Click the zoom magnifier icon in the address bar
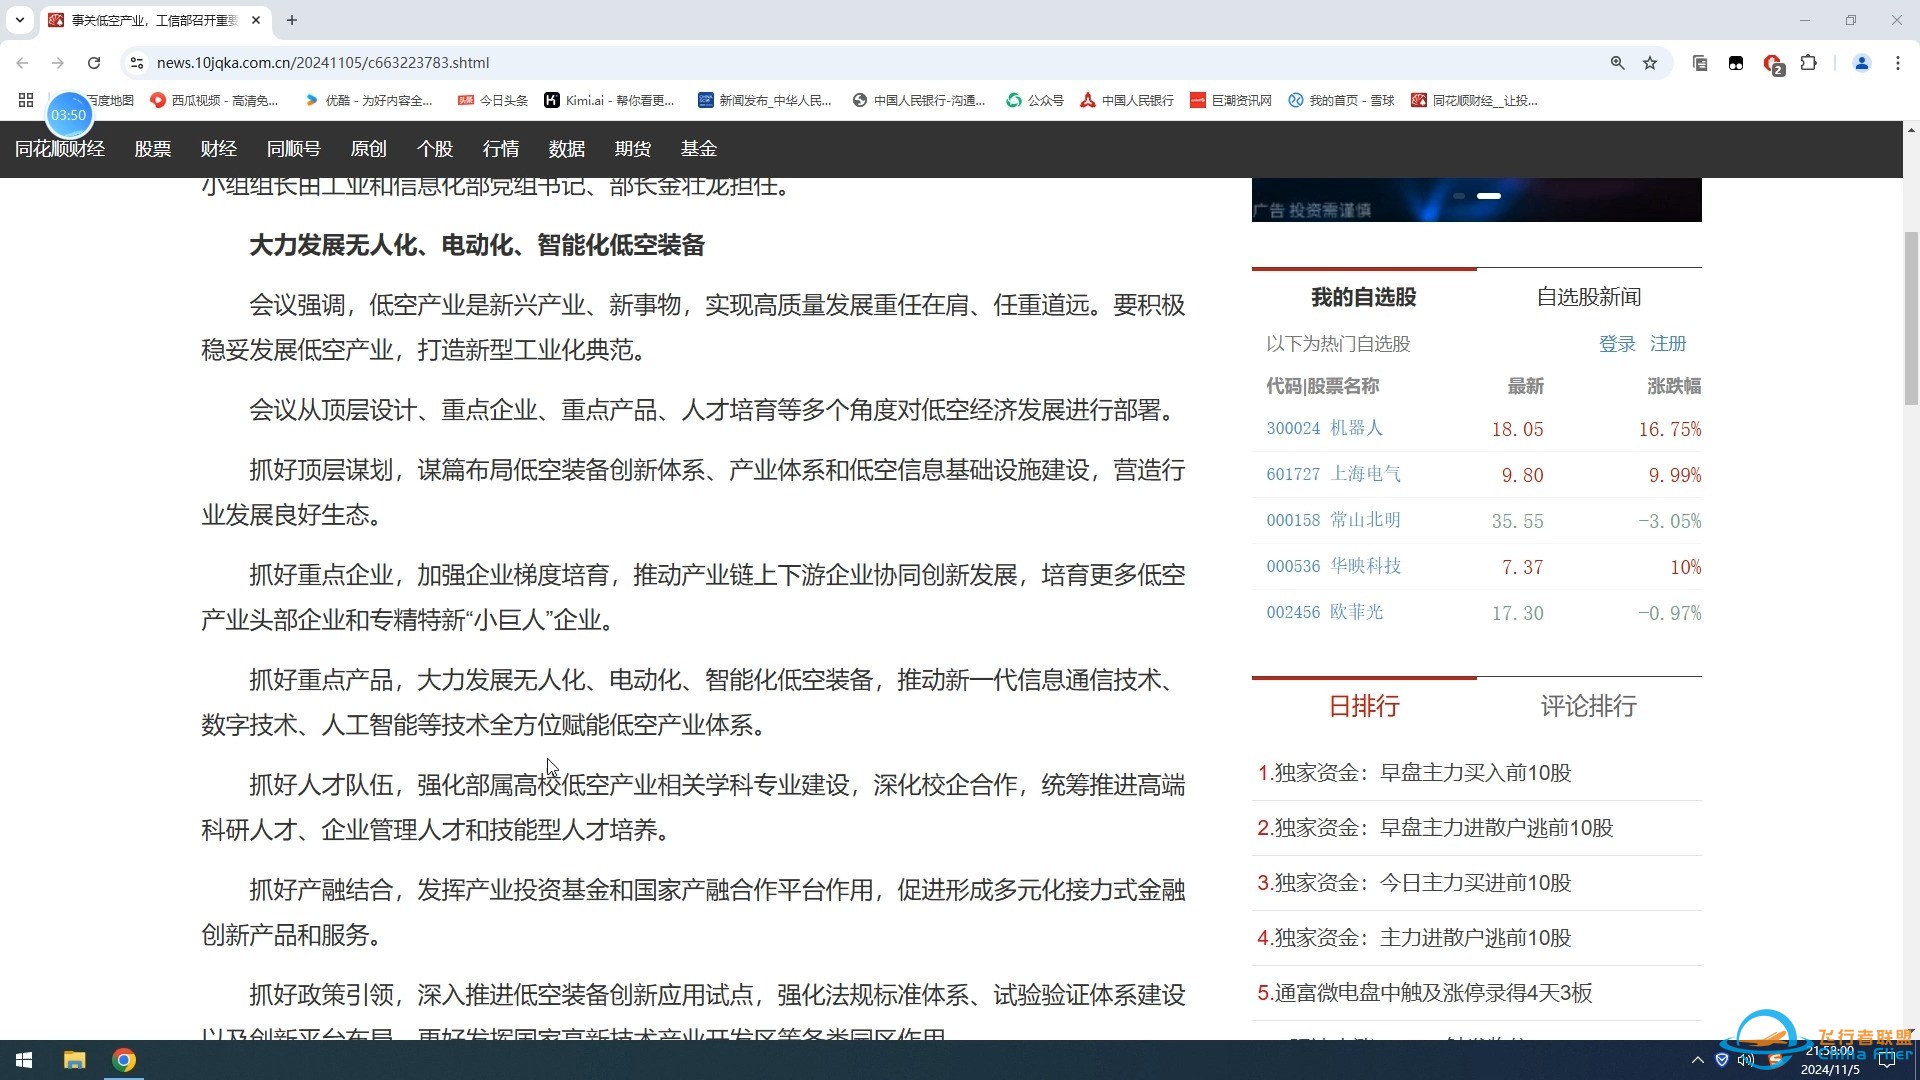 1617,62
